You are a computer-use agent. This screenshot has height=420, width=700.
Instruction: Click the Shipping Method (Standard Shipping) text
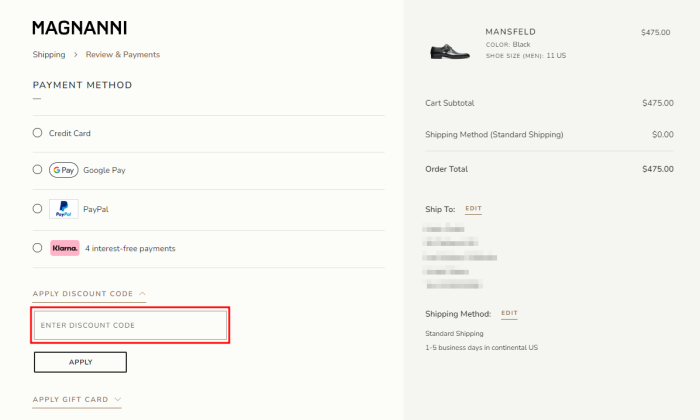pos(494,134)
